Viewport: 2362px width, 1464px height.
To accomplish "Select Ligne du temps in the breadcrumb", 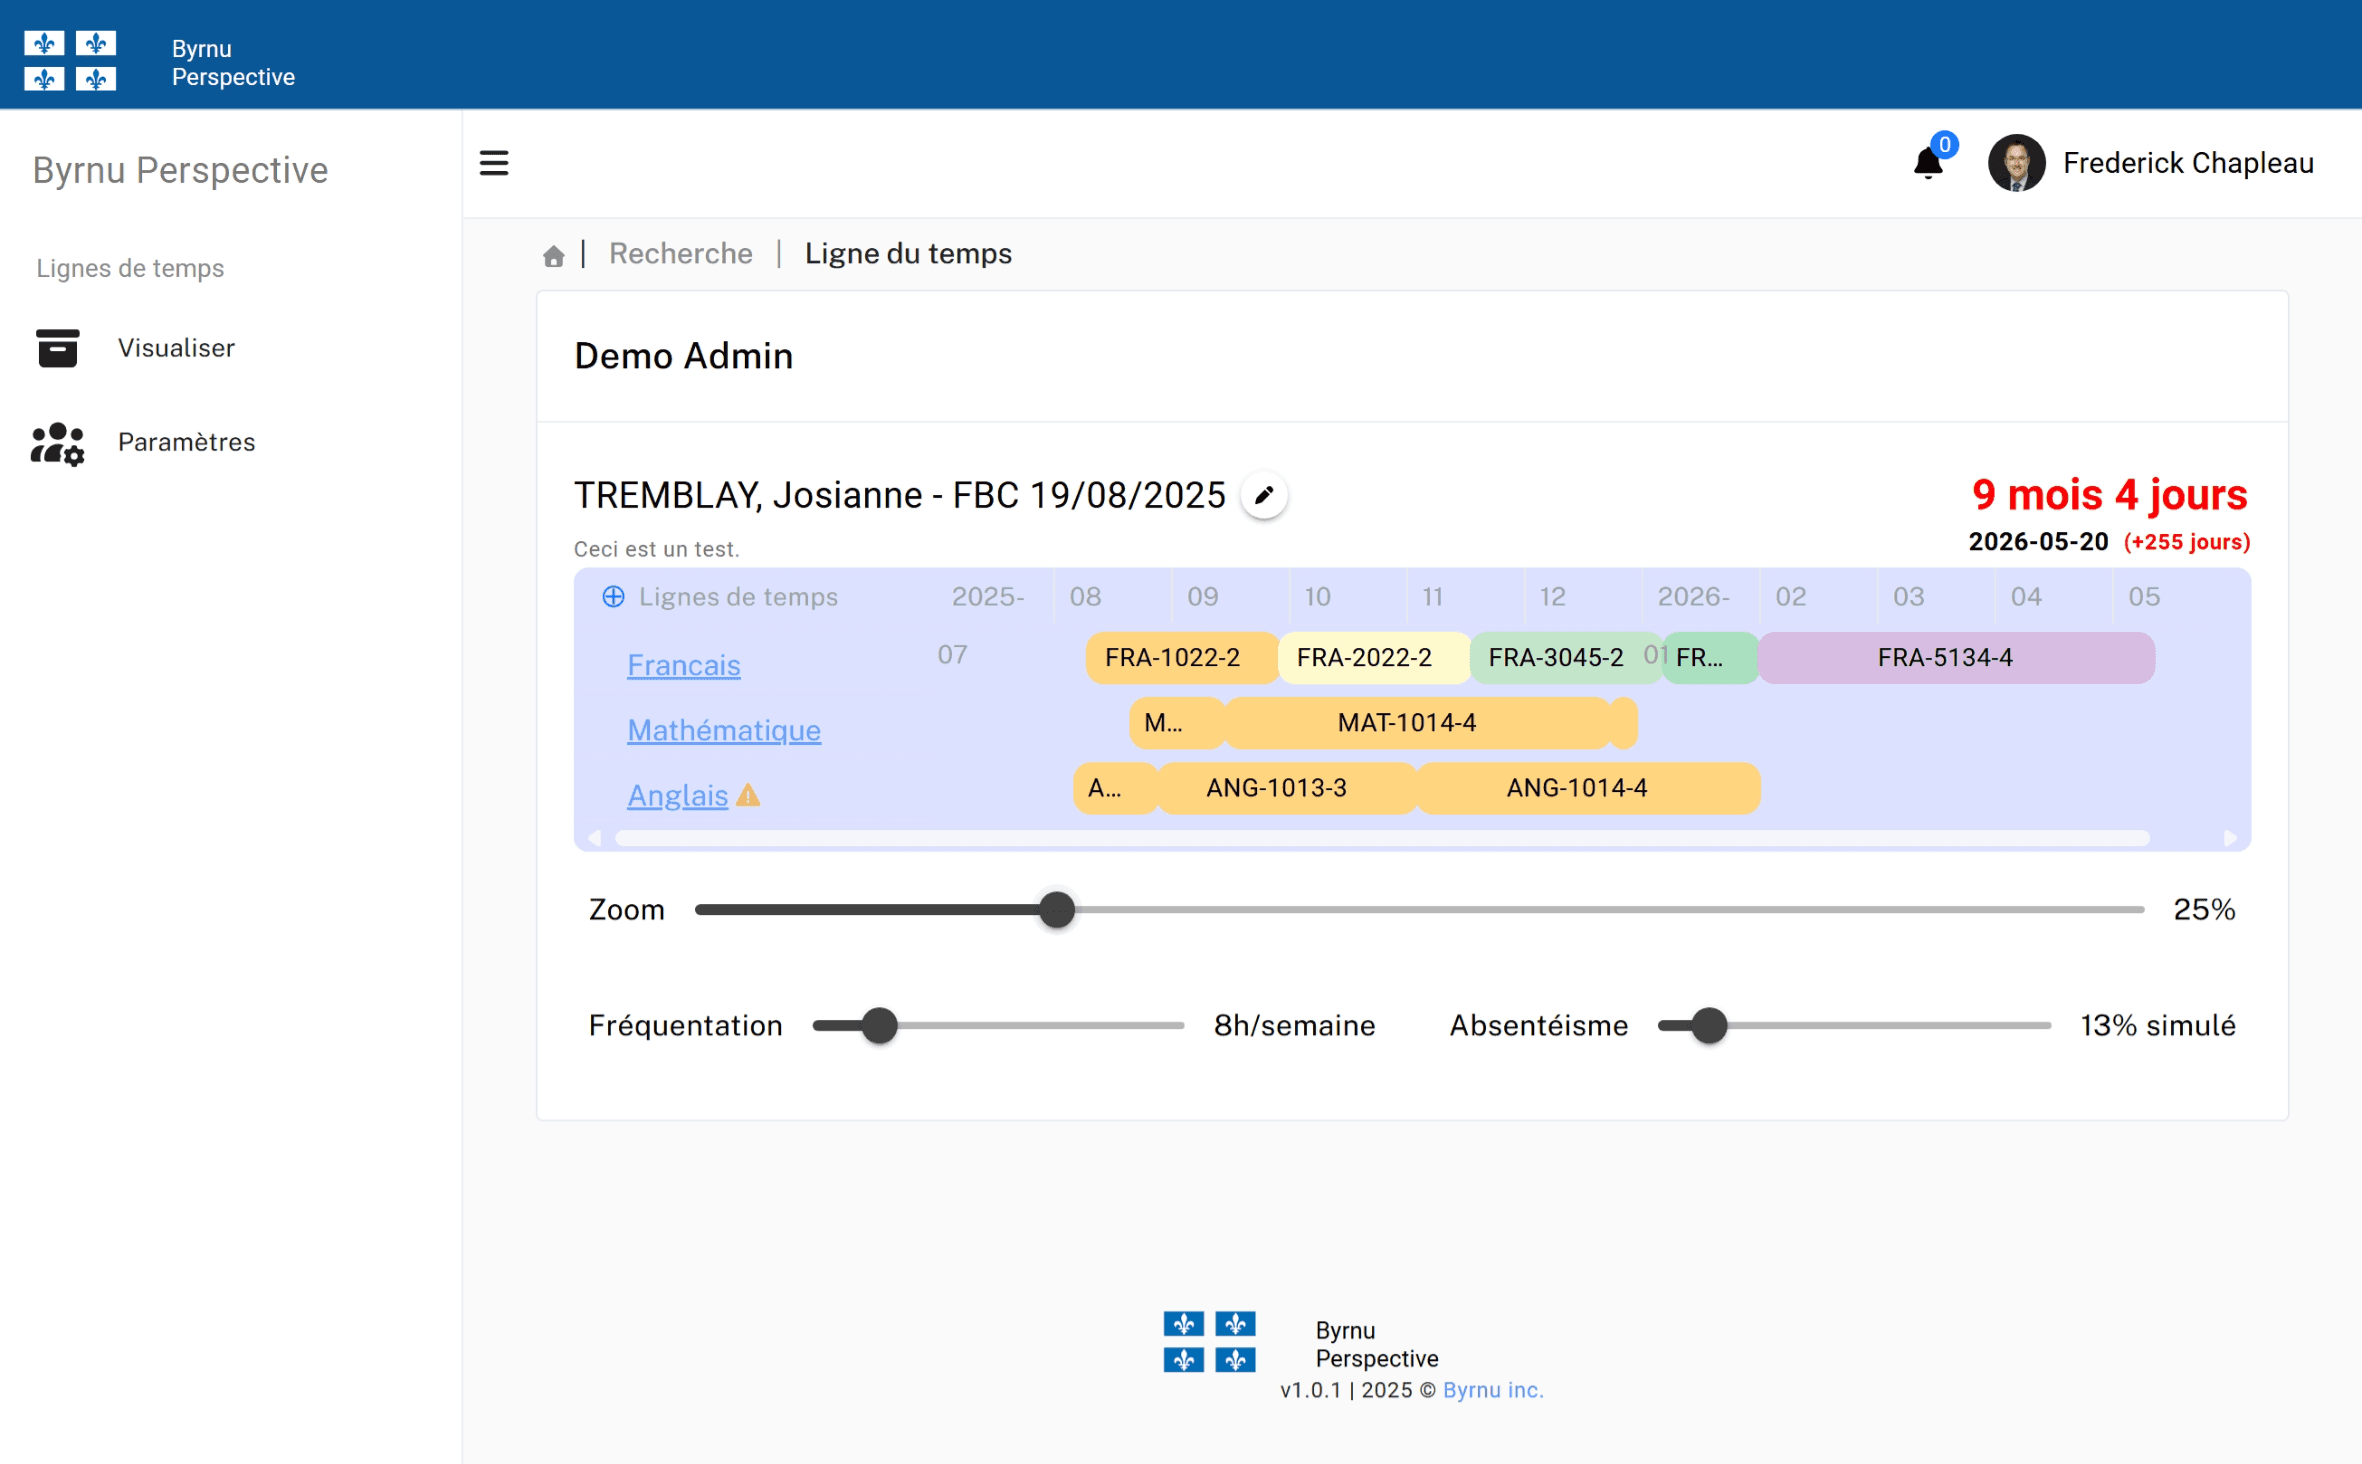I will click(907, 253).
